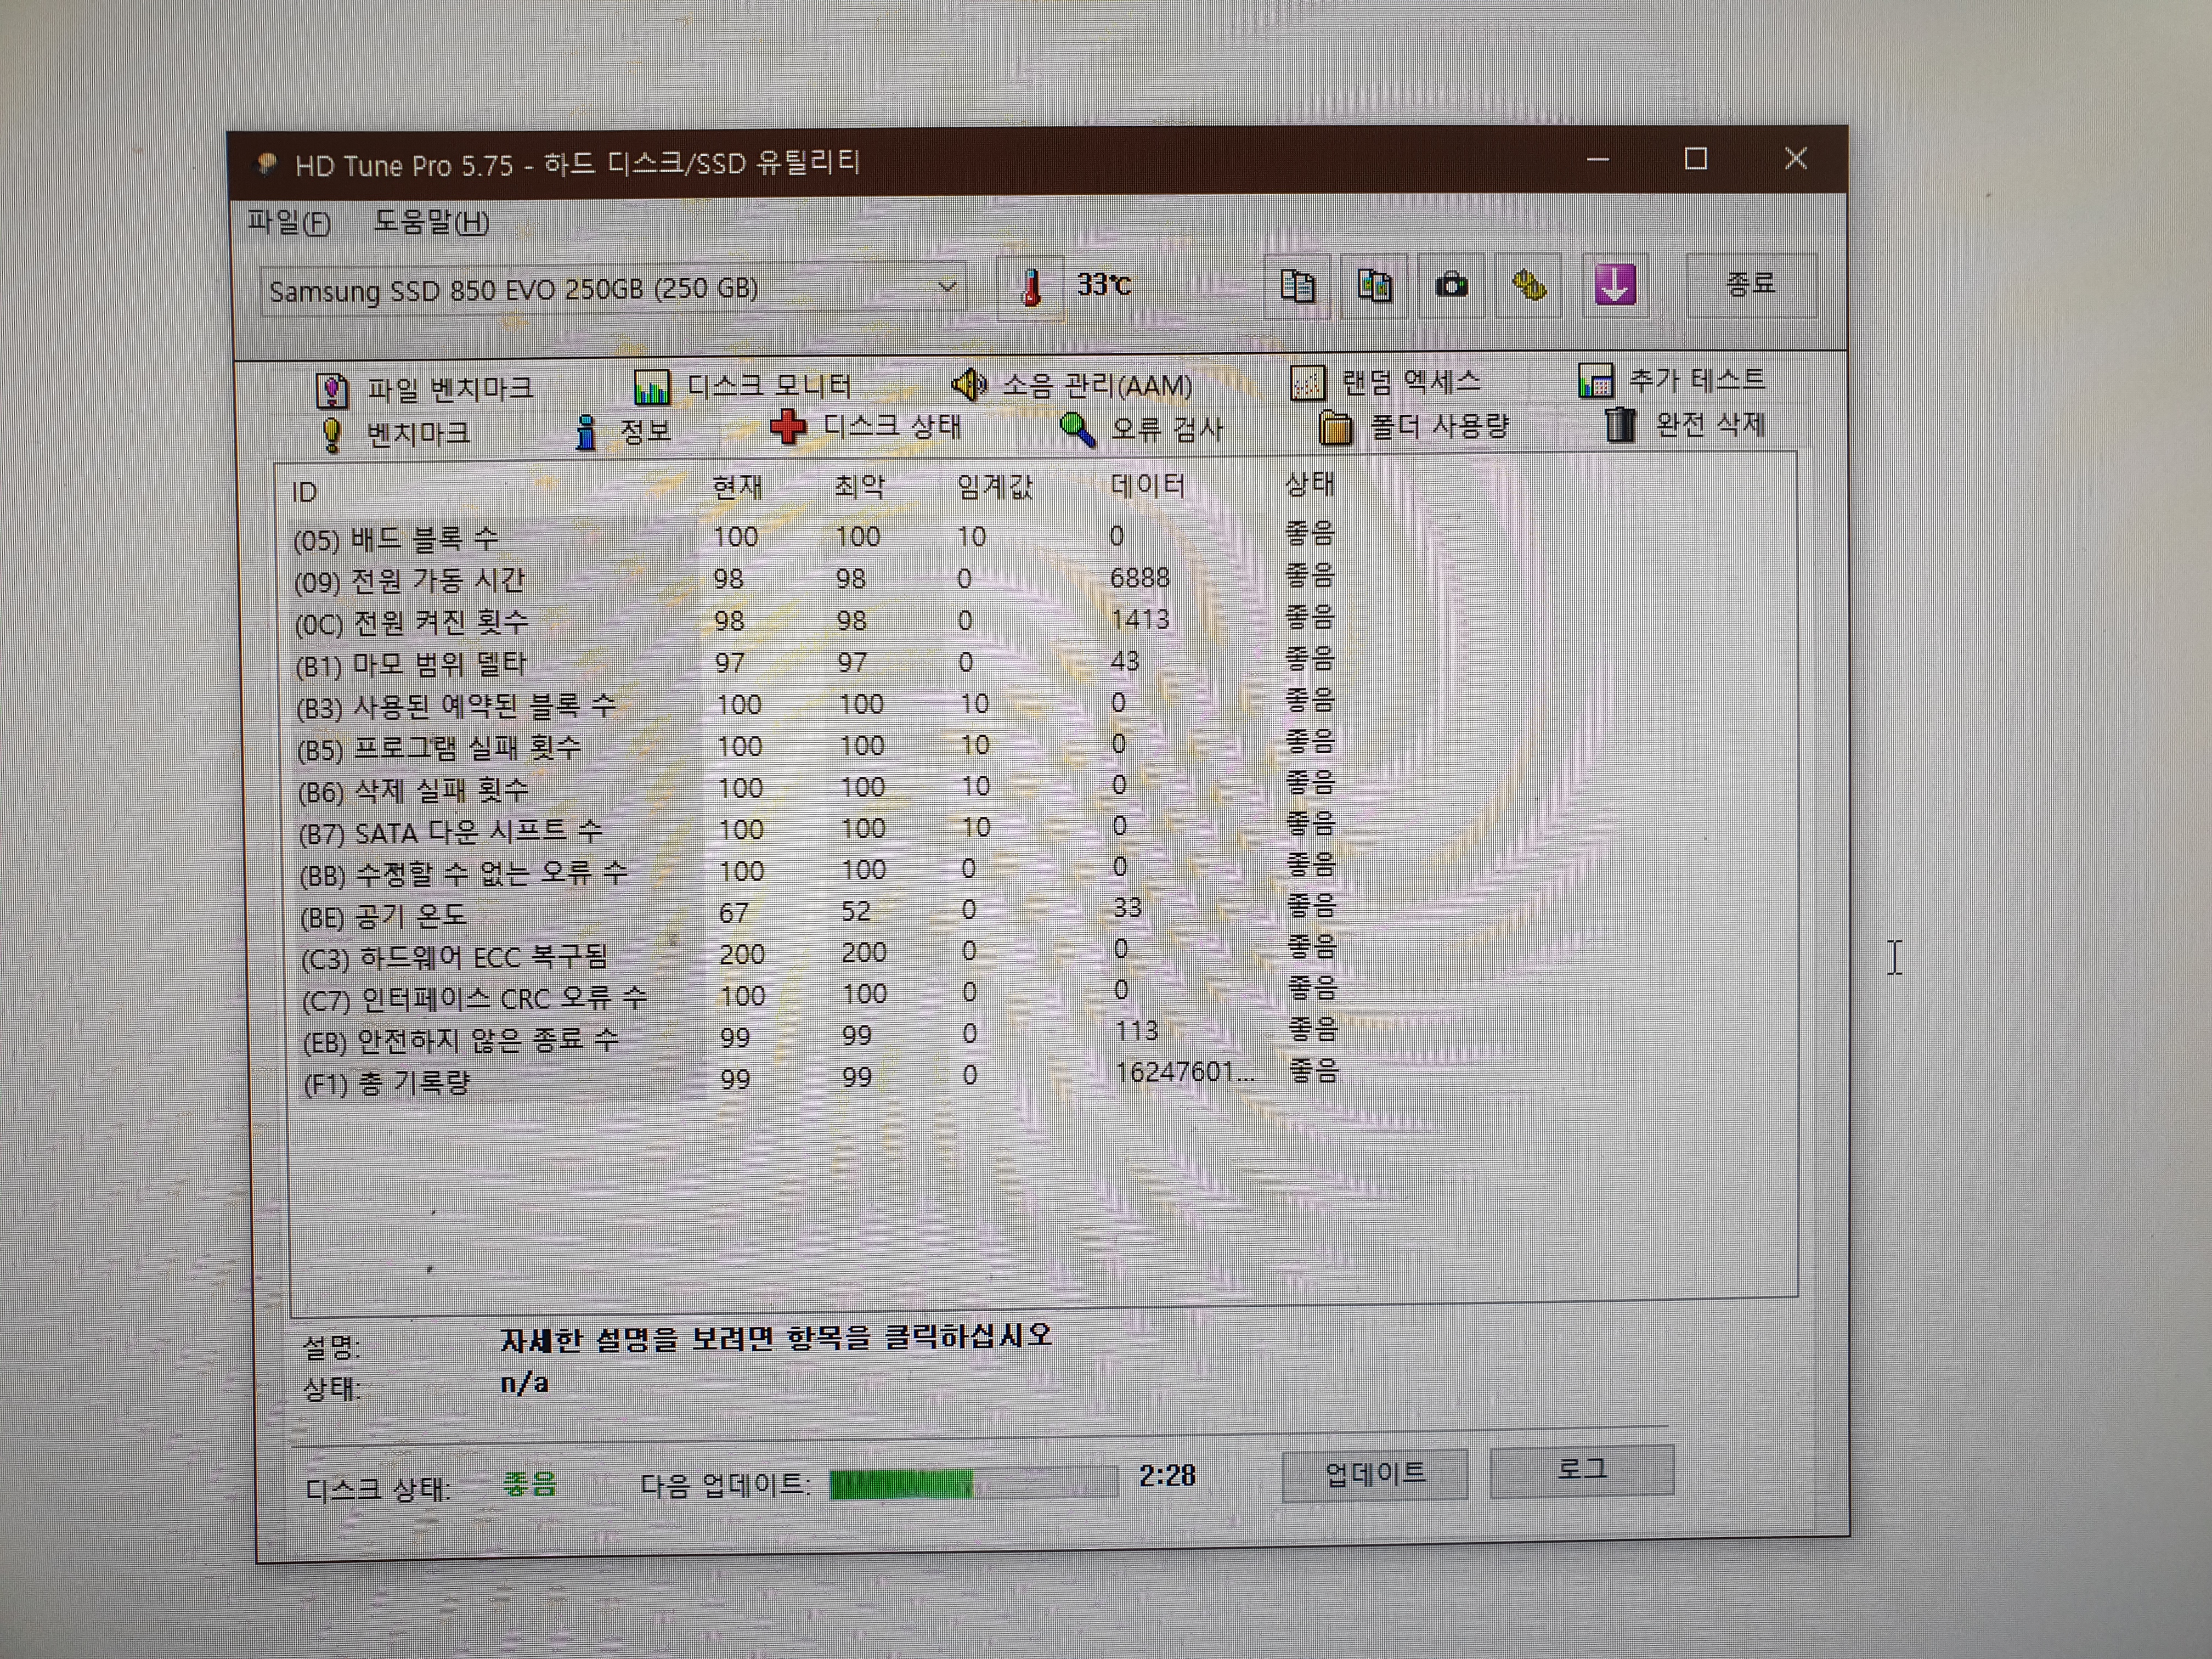This screenshot has width=2212, height=1659.
Task: Open the 도움말(H) menu
Action: (x=431, y=222)
